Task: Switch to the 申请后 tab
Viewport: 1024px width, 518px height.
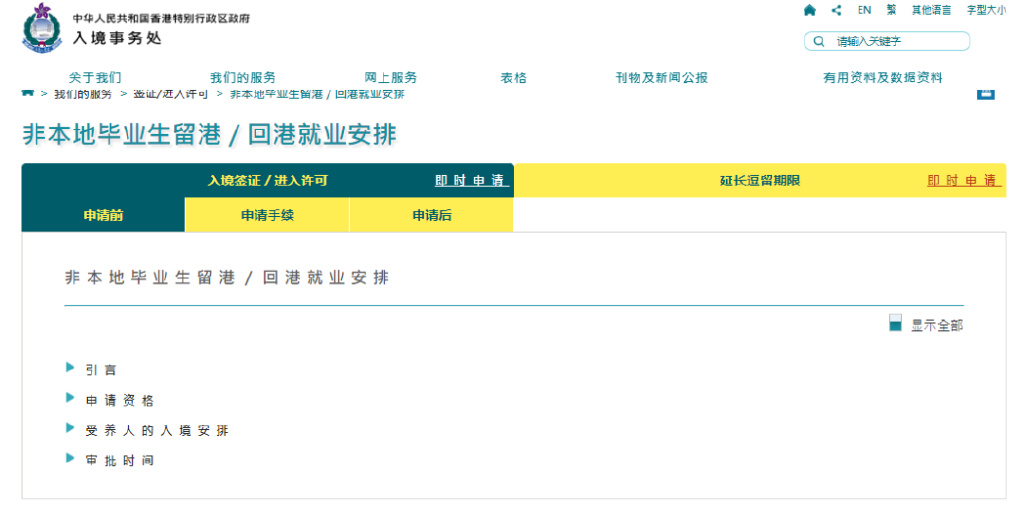Action: 432,215
